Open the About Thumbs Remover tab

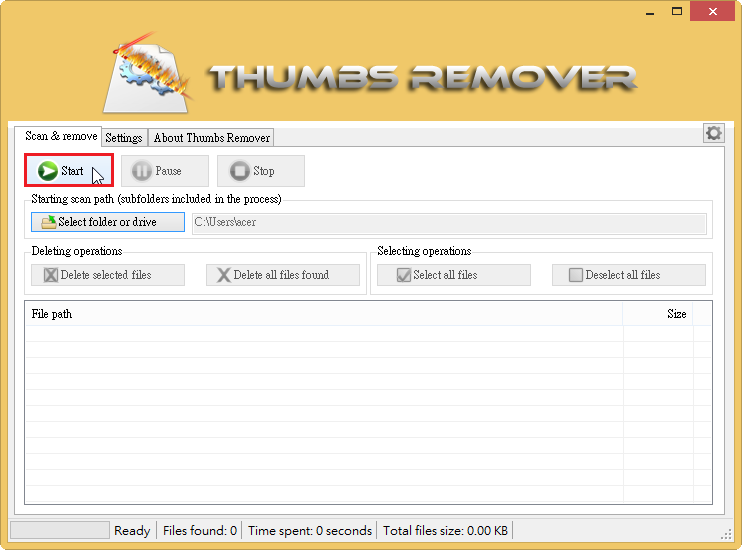(211, 138)
